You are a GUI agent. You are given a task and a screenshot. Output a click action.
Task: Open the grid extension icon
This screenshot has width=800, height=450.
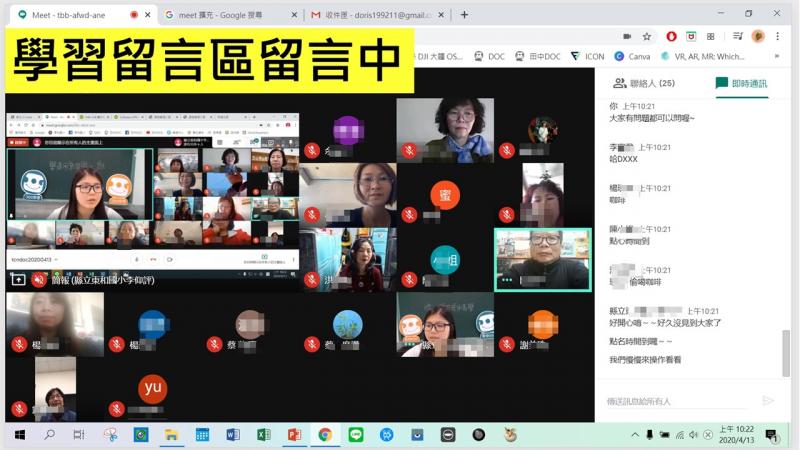click(x=710, y=36)
